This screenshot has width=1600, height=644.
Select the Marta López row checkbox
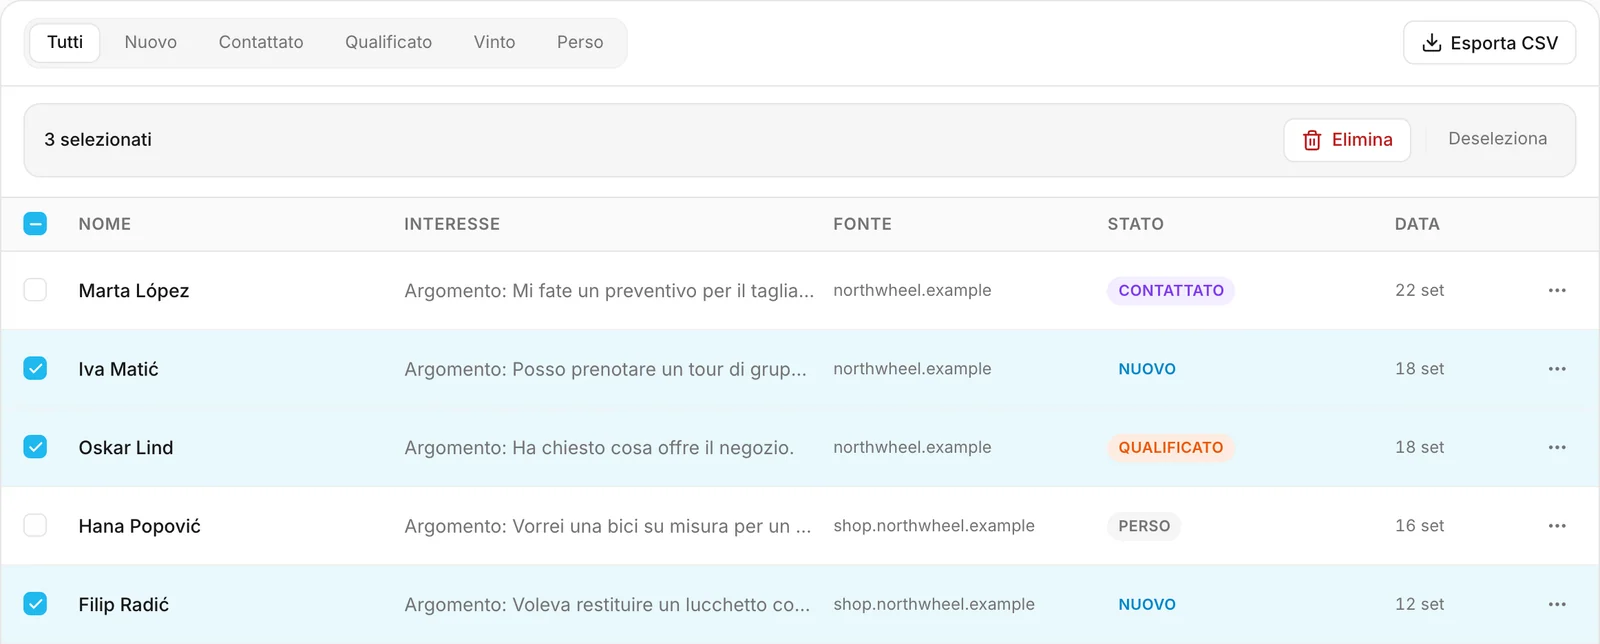click(x=35, y=290)
